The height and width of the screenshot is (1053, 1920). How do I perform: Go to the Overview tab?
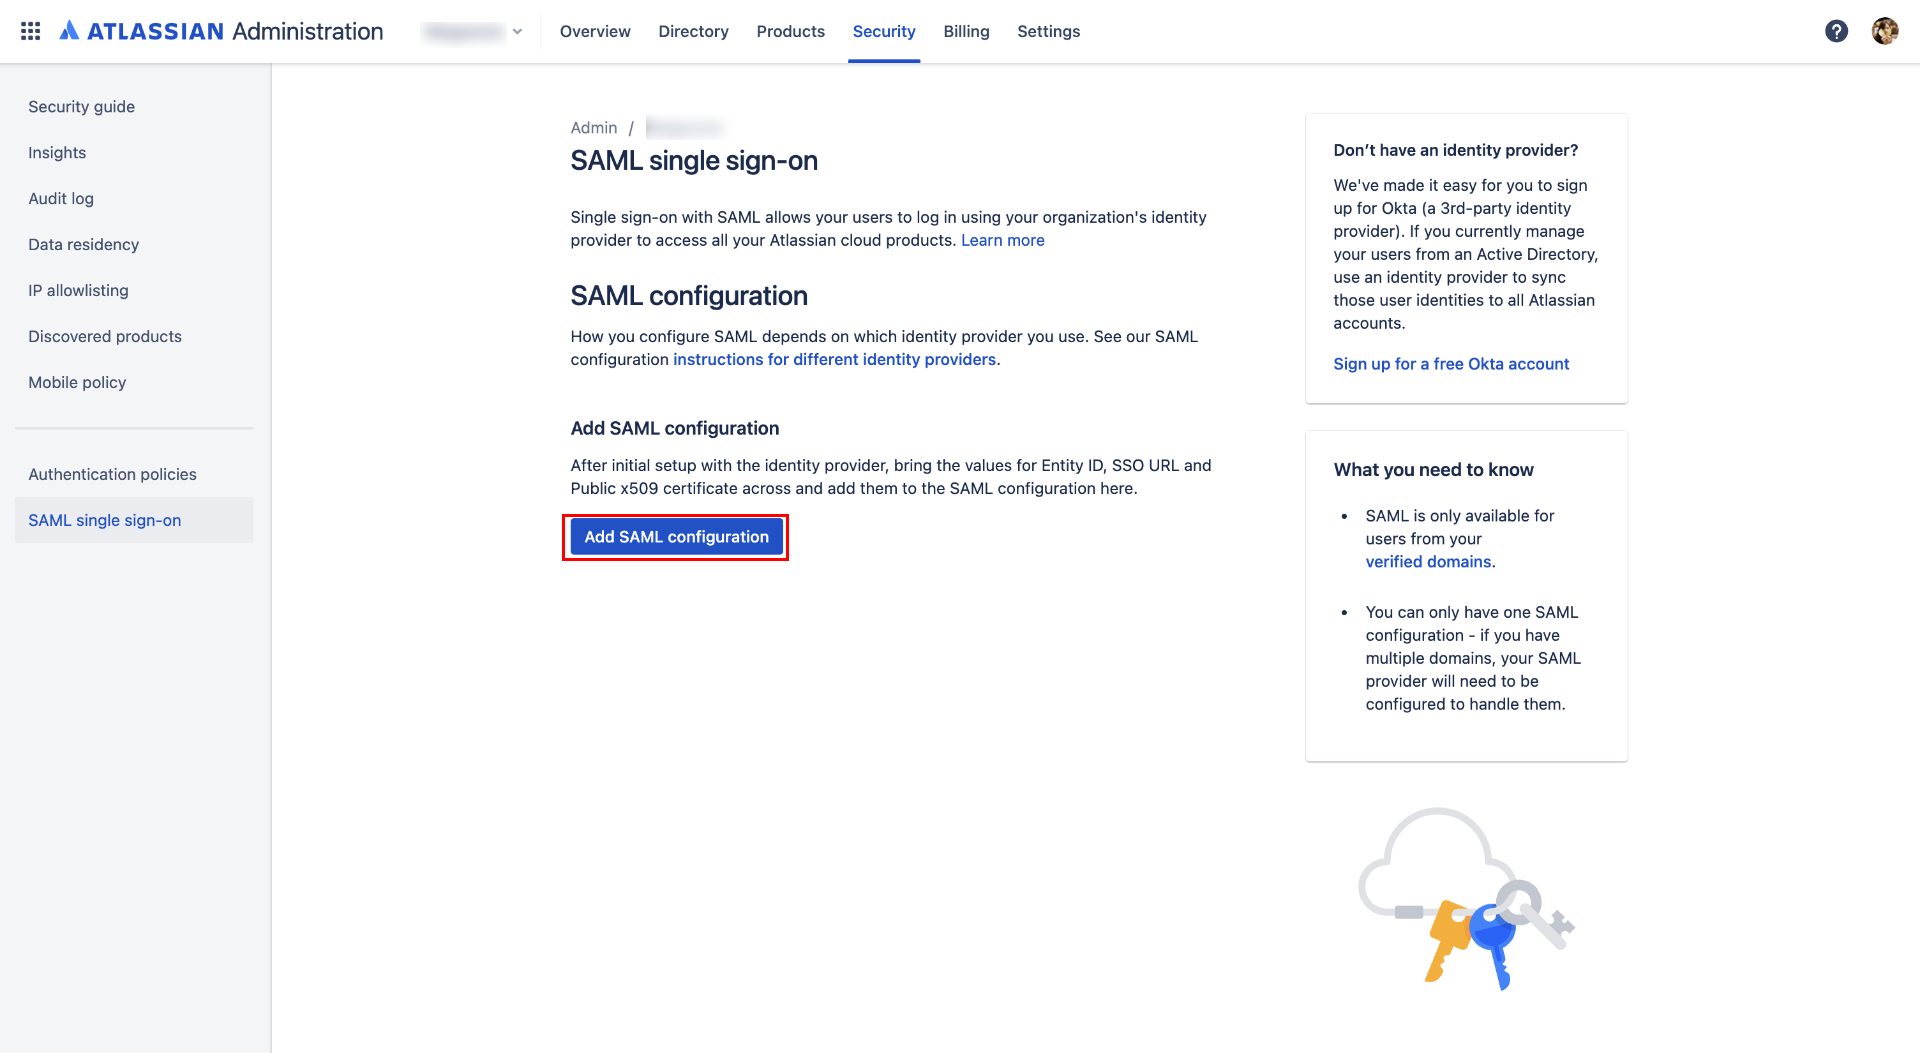pos(595,31)
